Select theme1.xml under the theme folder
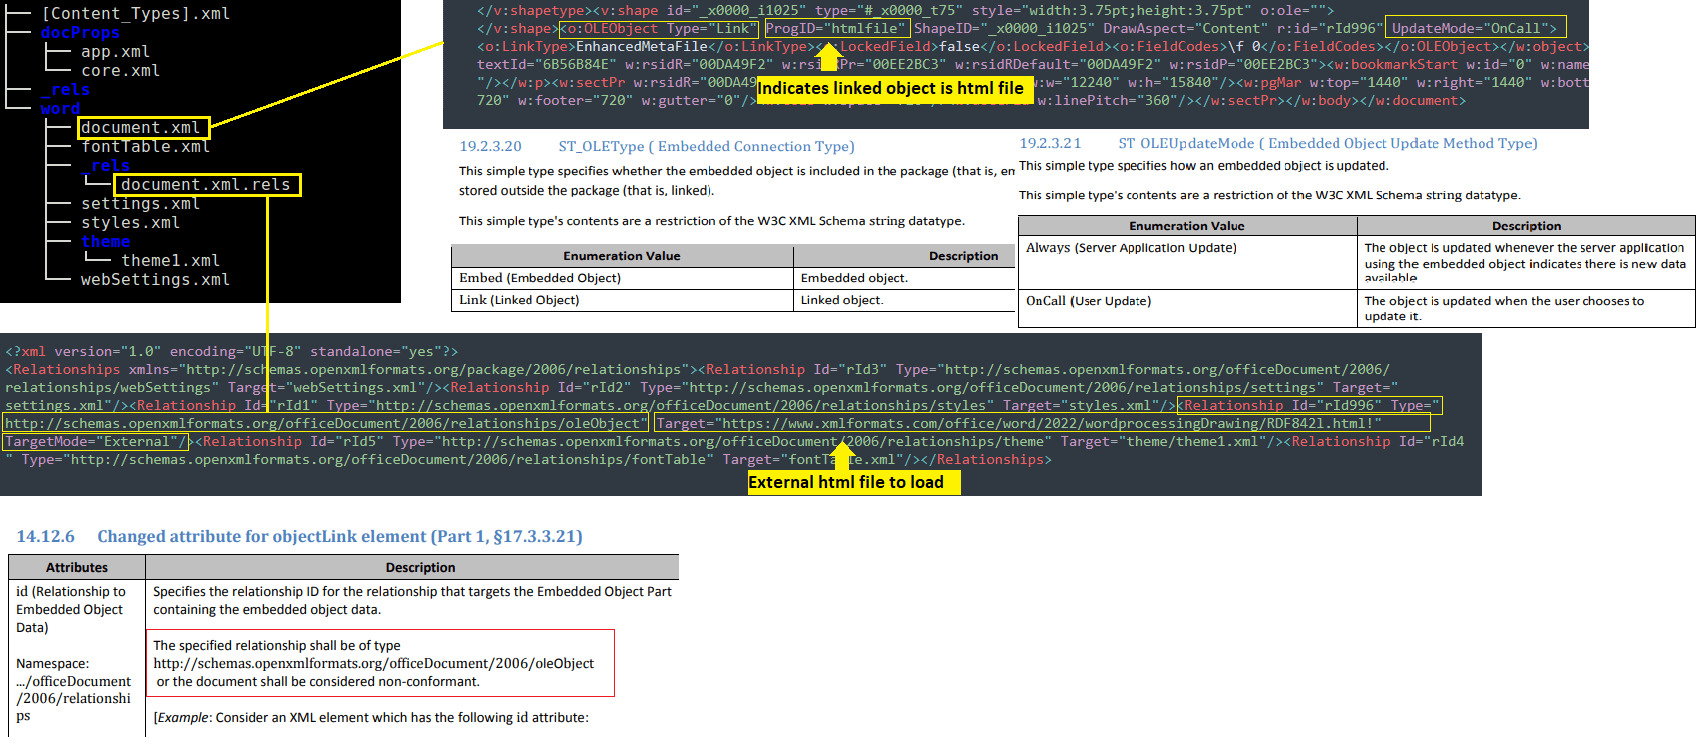Viewport: 1703px width, 754px height. click(170, 261)
